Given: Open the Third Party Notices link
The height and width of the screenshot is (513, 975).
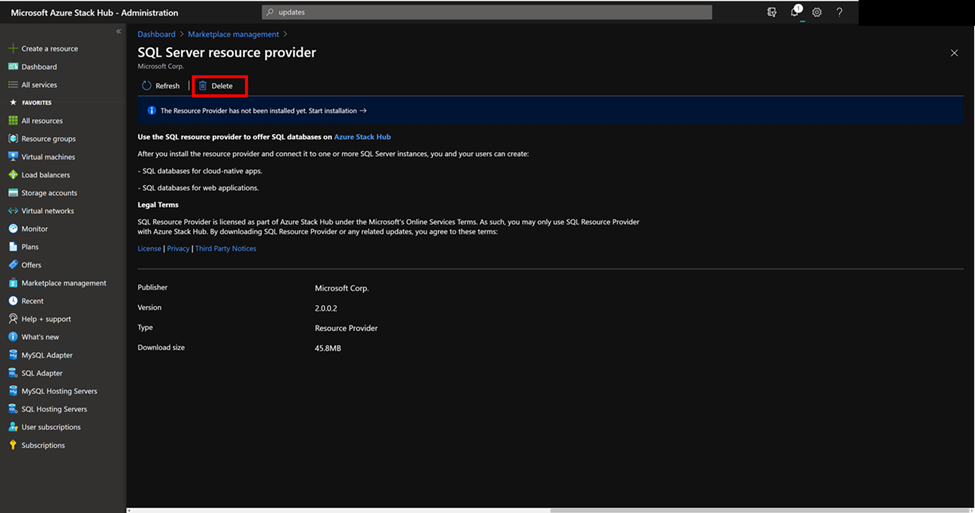Looking at the screenshot, I should pos(226,248).
